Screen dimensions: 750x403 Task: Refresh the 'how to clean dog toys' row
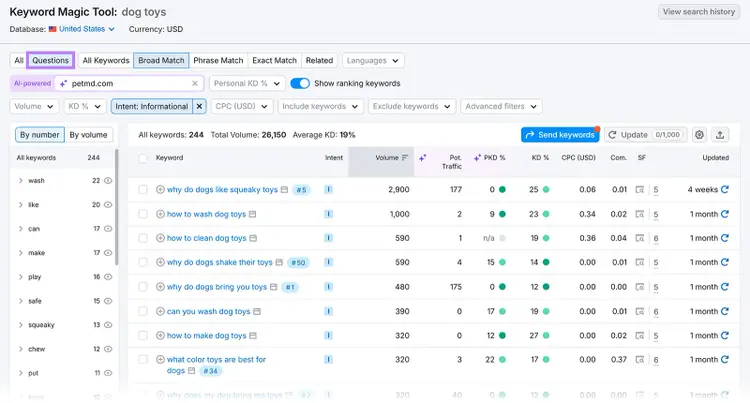tap(725, 238)
